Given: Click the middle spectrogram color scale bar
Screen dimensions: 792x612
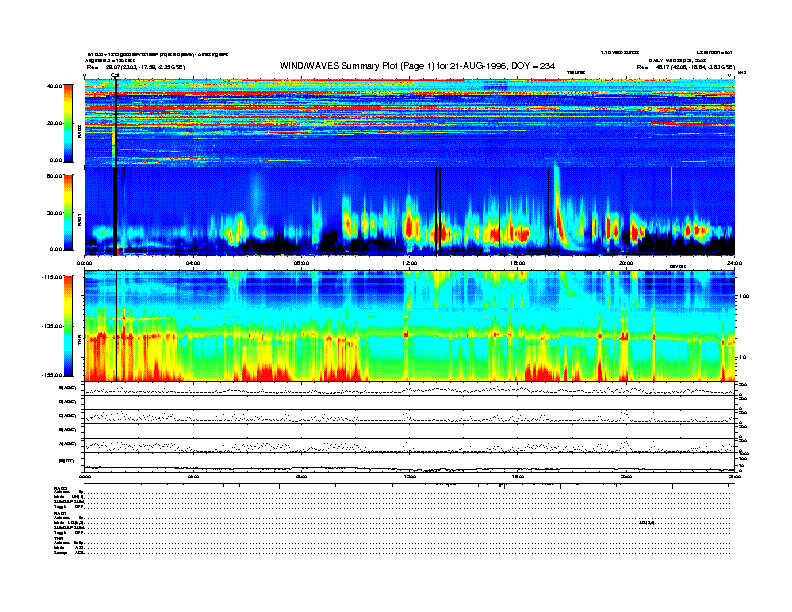Looking at the screenshot, I should tap(67, 212).
